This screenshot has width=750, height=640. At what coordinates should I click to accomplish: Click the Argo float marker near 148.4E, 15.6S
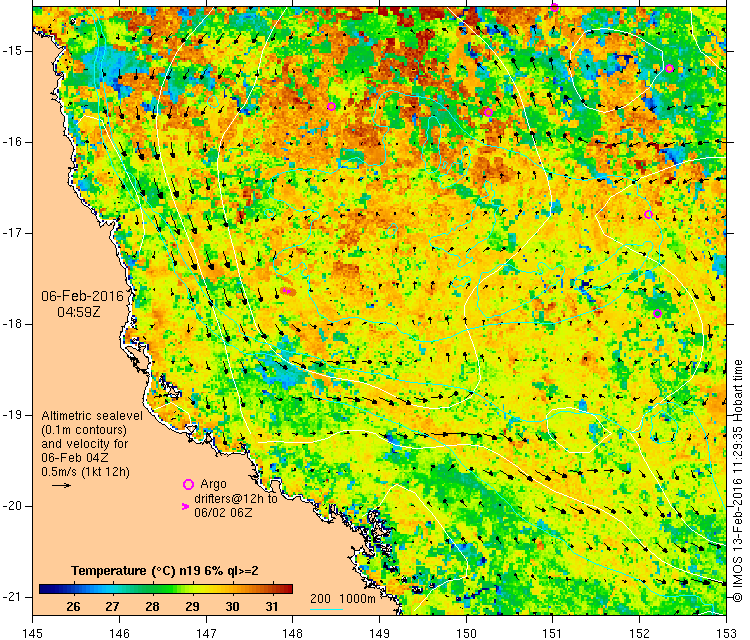point(331,107)
